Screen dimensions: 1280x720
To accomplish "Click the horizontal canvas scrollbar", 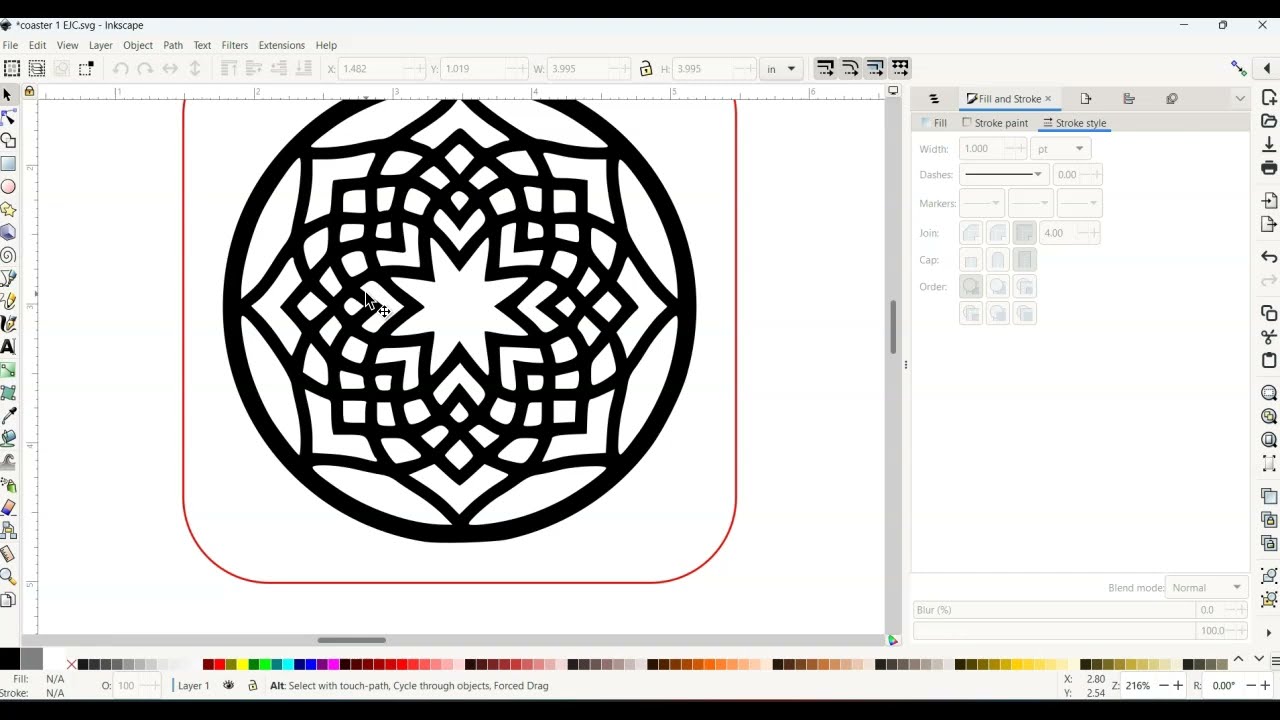I will coord(351,640).
